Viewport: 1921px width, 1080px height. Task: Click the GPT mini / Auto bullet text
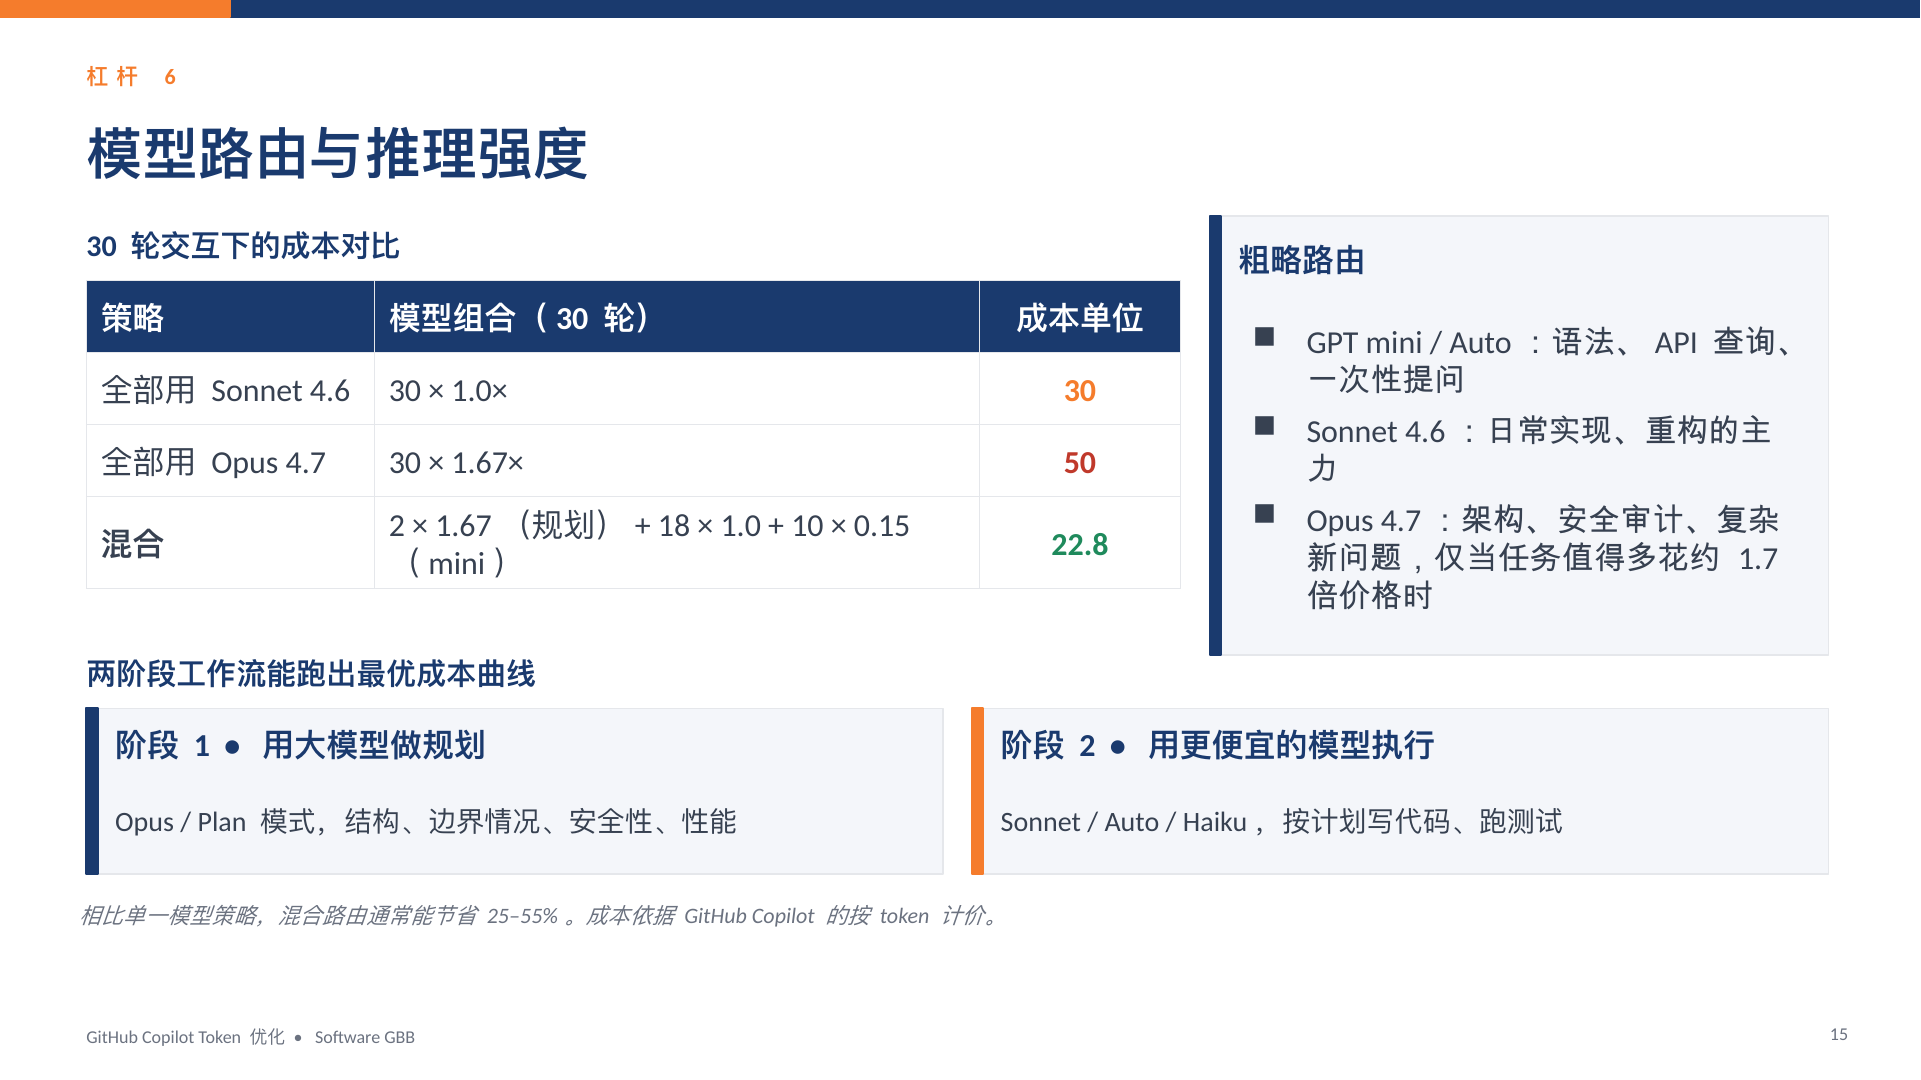(1550, 360)
